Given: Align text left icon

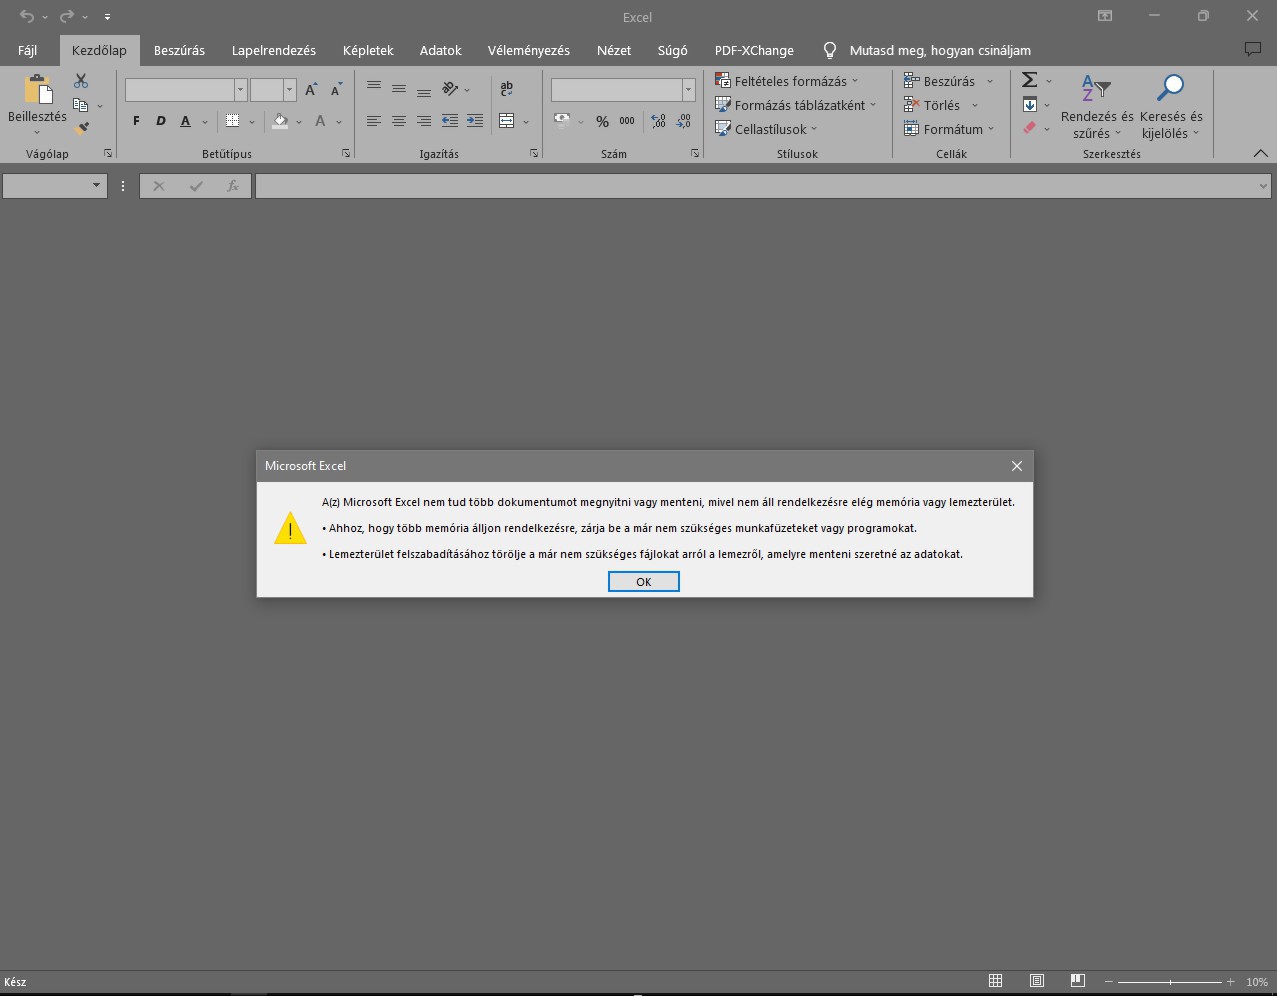Looking at the screenshot, I should coord(374,121).
